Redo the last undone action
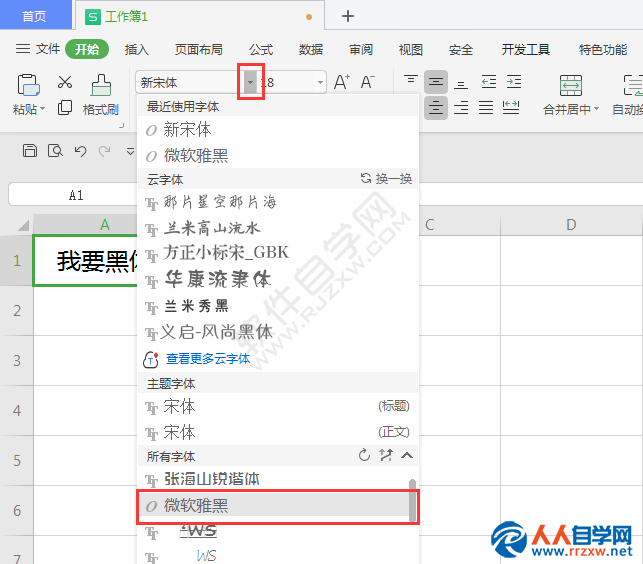643x564 pixels. coord(105,151)
